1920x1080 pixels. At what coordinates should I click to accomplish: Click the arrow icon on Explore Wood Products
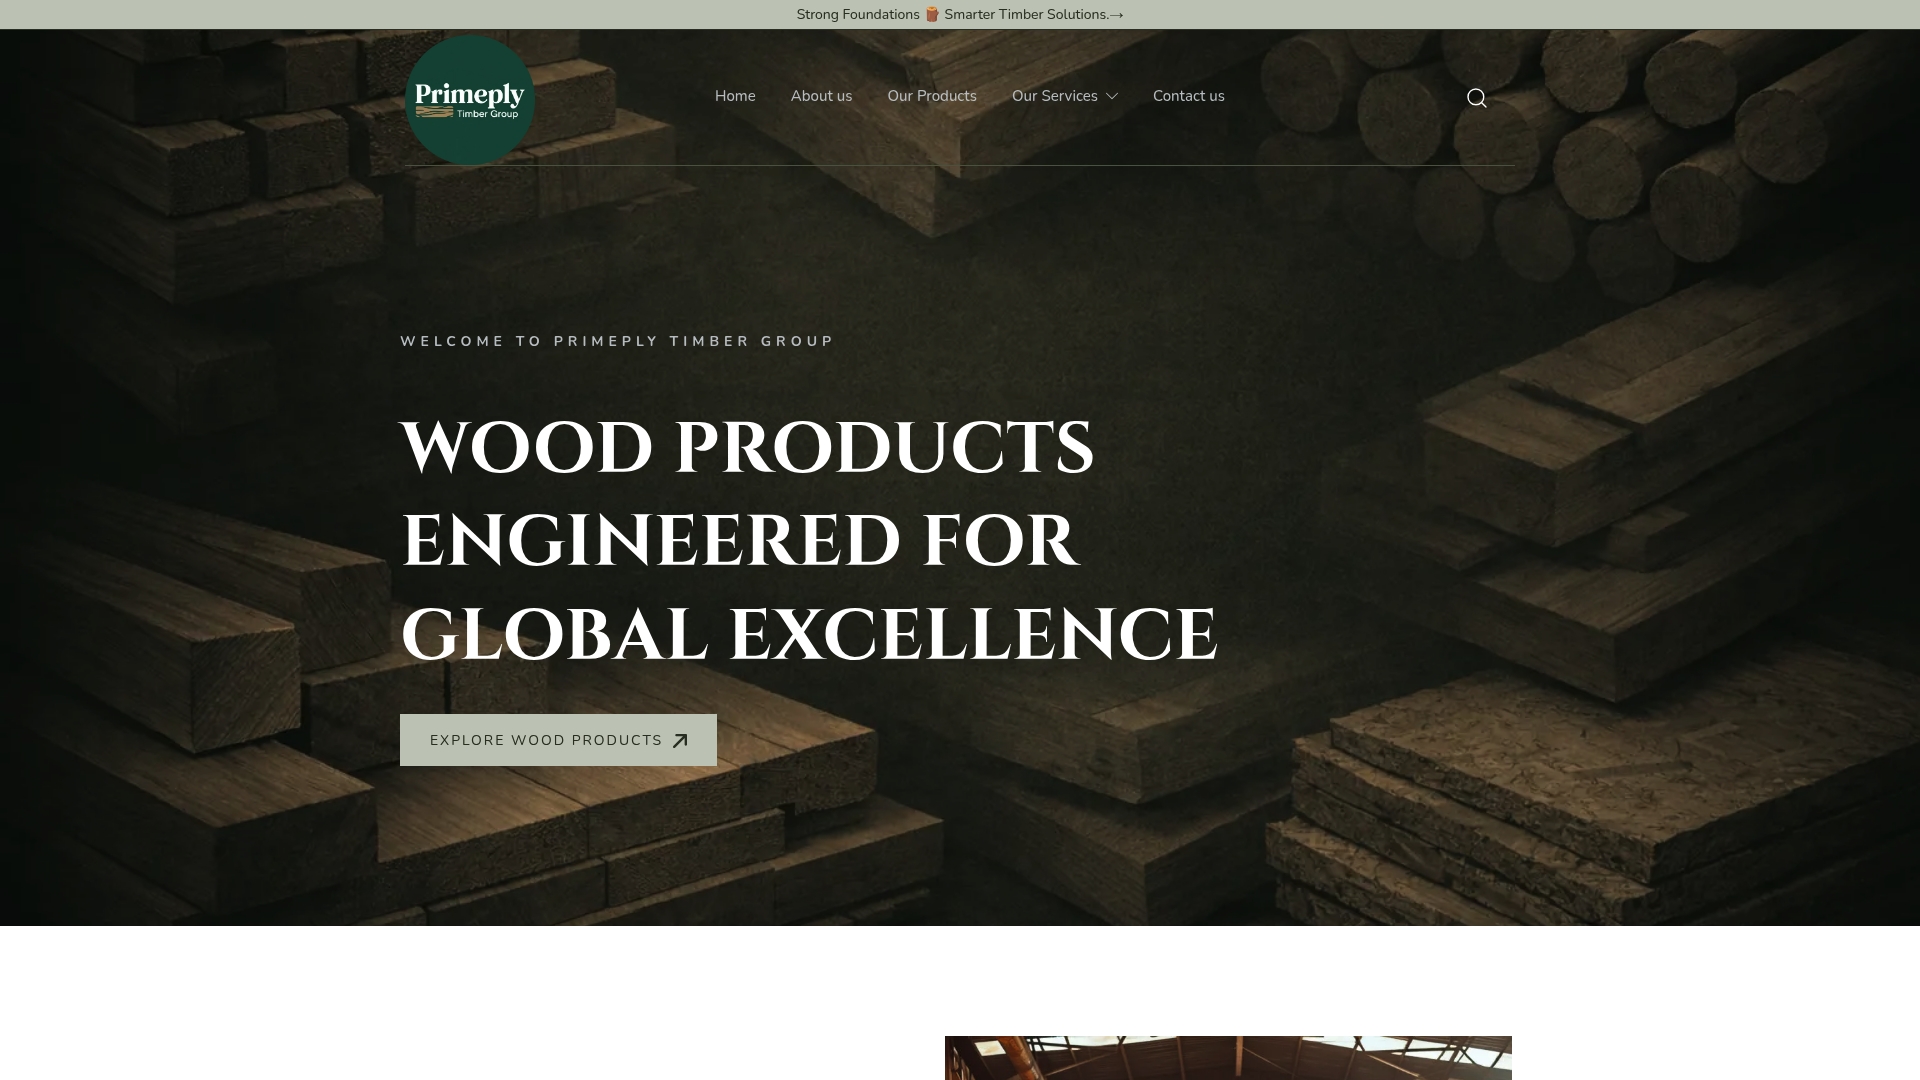[x=680, y=741]
